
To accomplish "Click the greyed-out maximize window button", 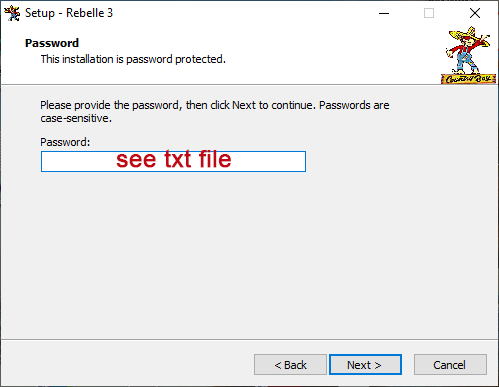I will (429, 13).
